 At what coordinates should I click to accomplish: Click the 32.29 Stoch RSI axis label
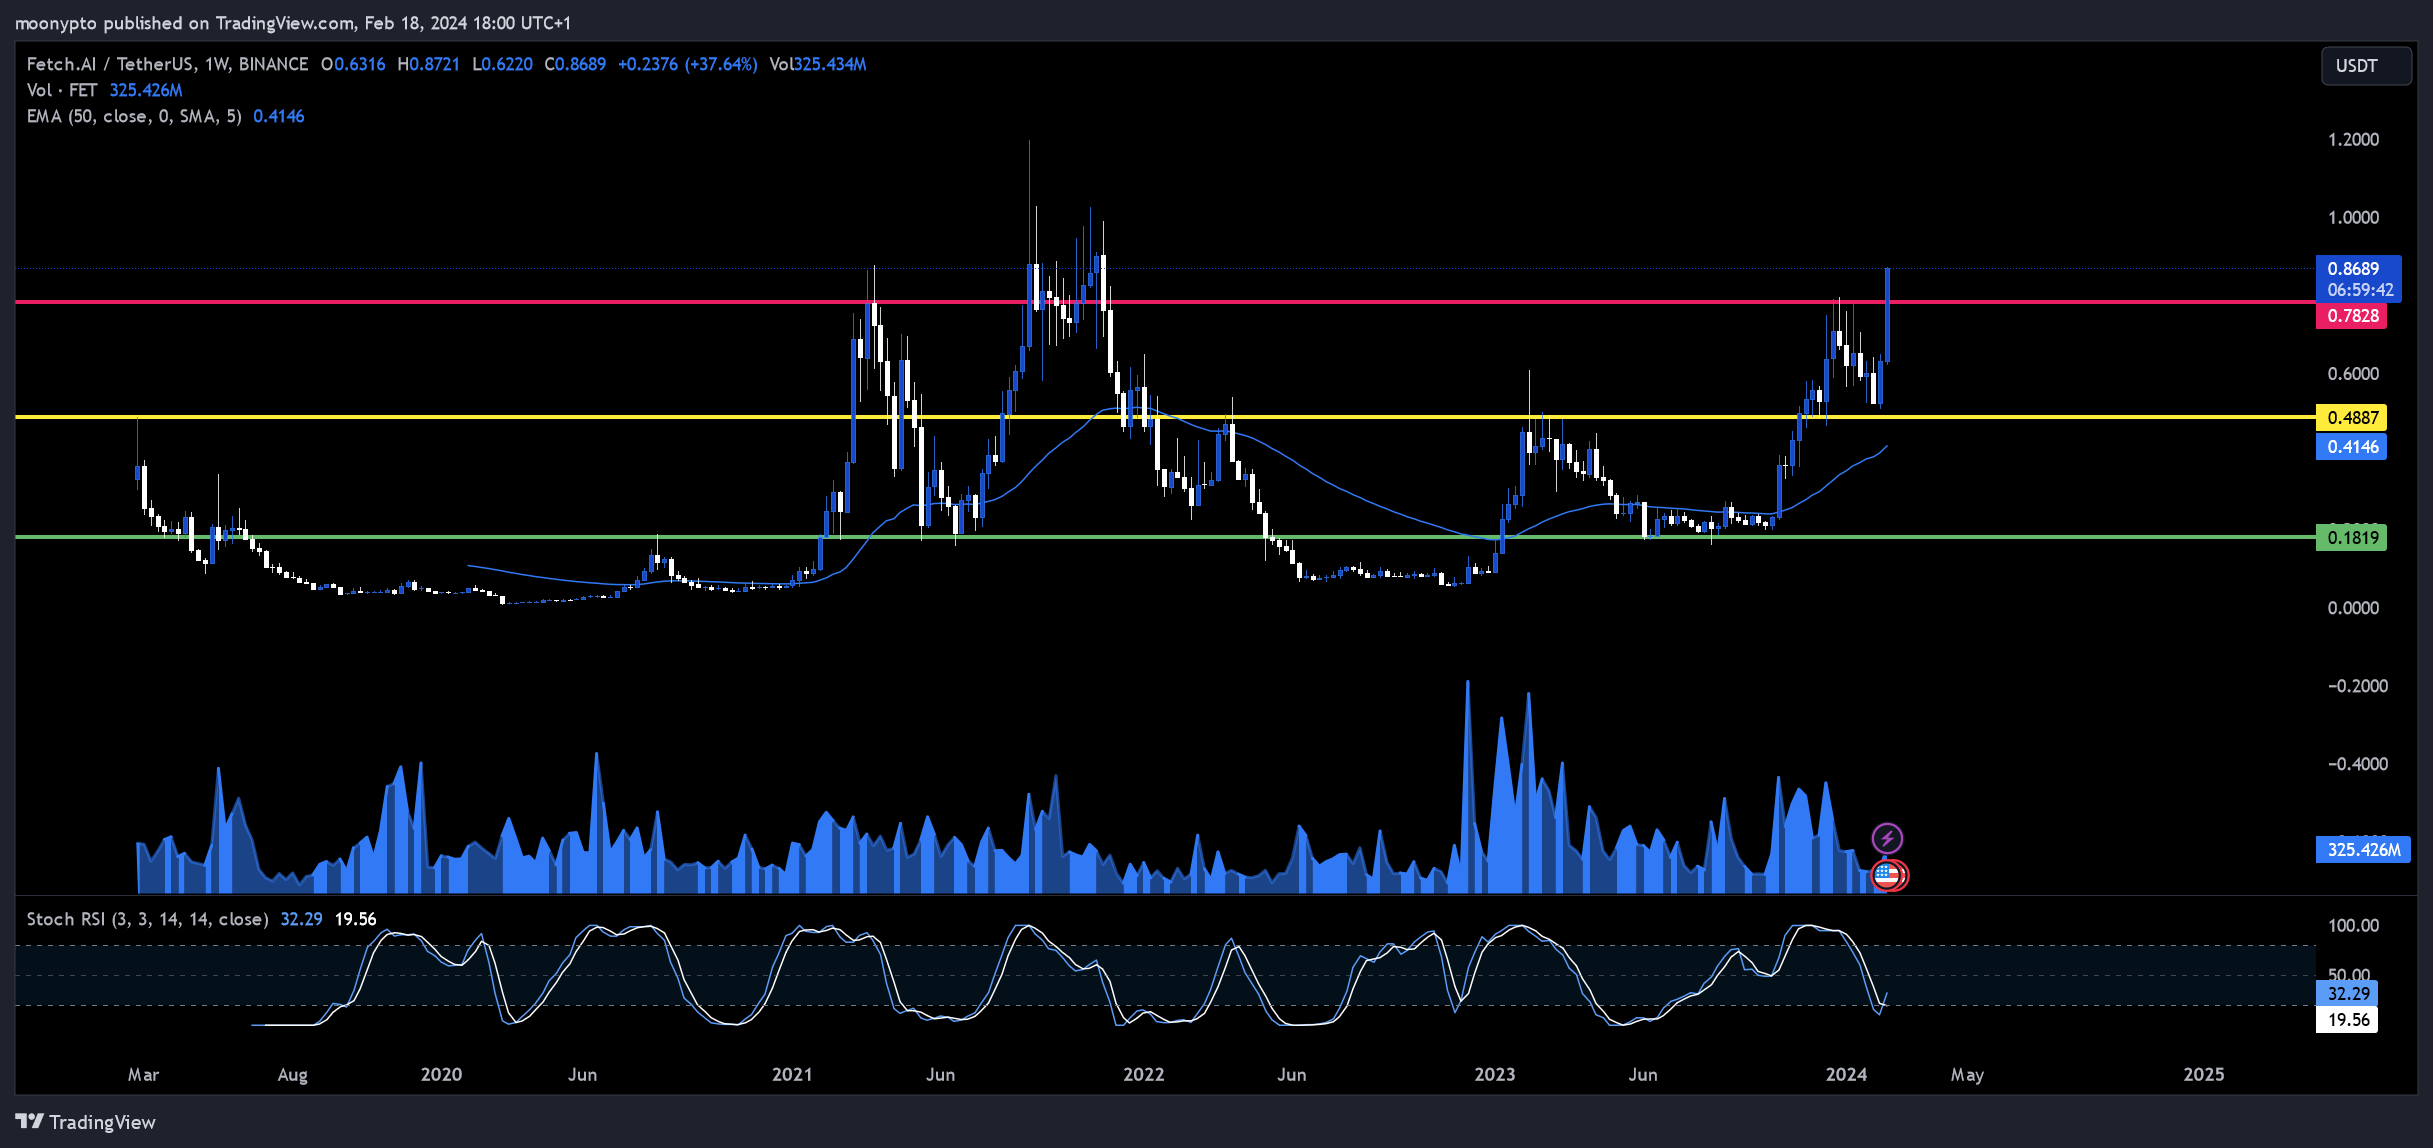click(x=2347, y=994)
